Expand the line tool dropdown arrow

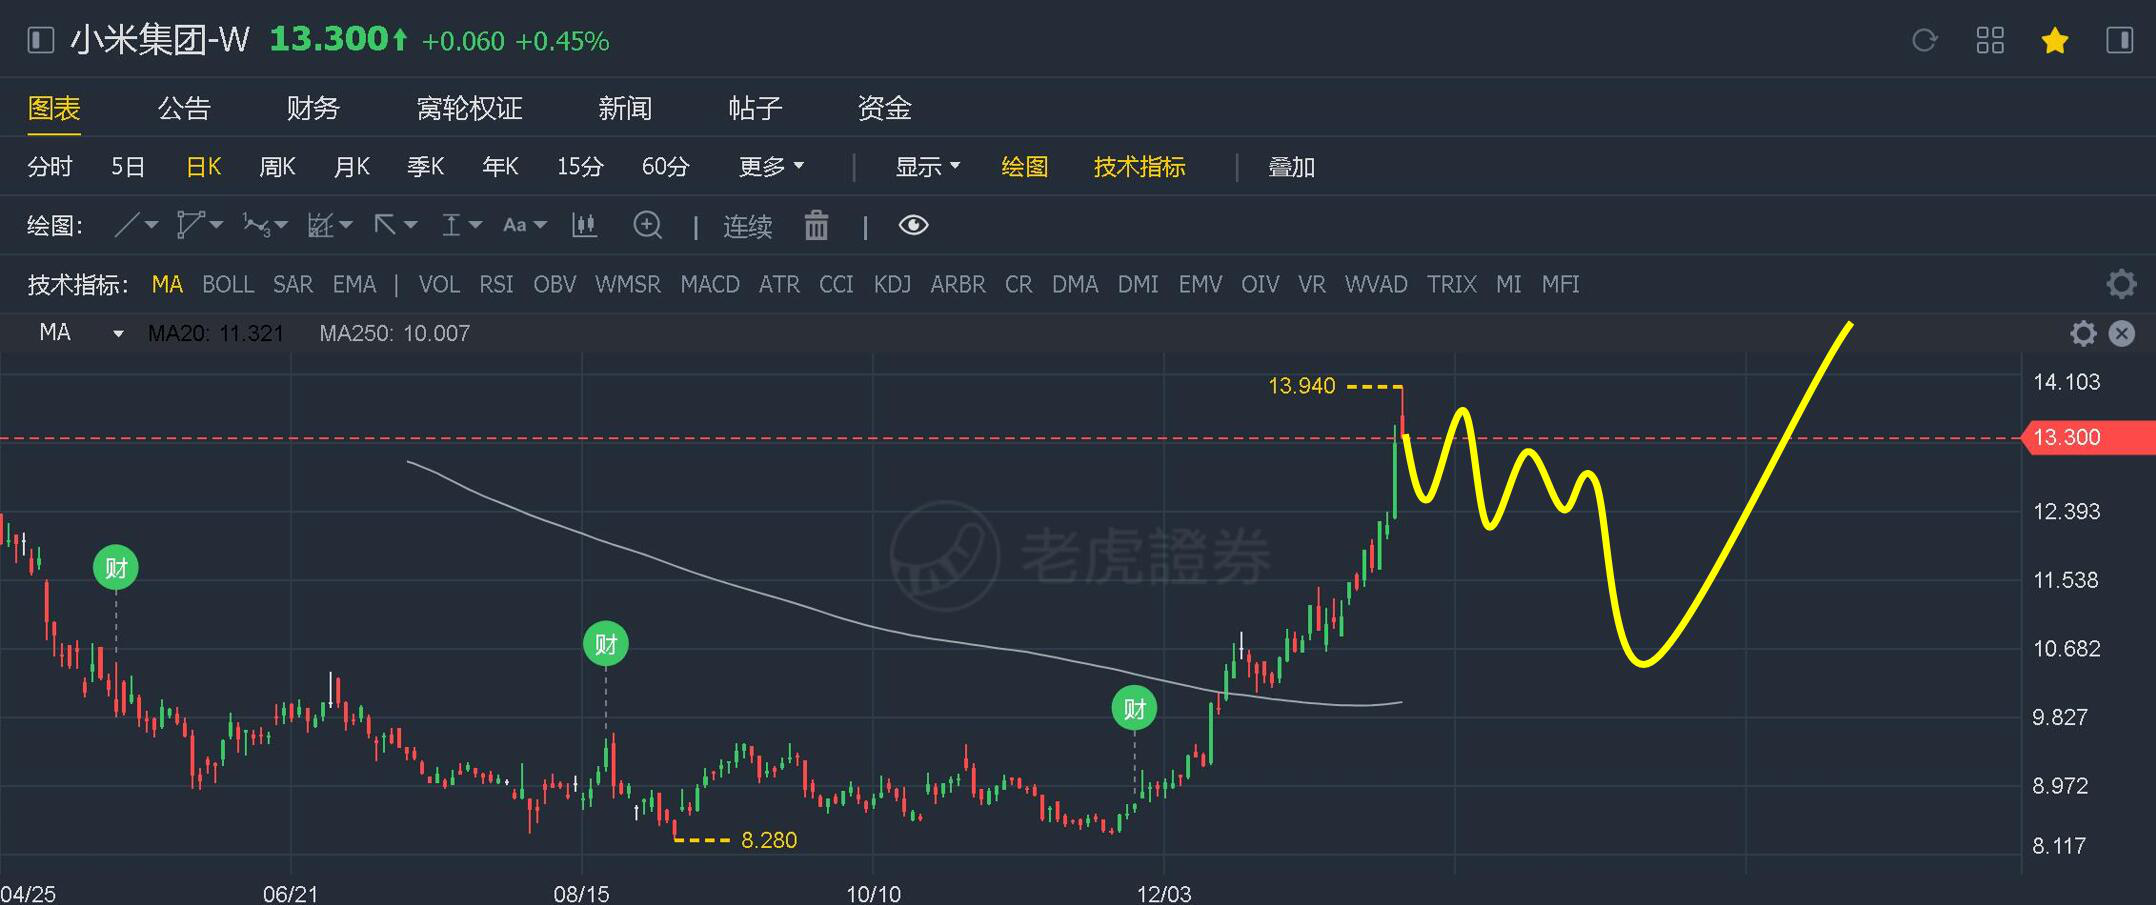coord(152,225)
